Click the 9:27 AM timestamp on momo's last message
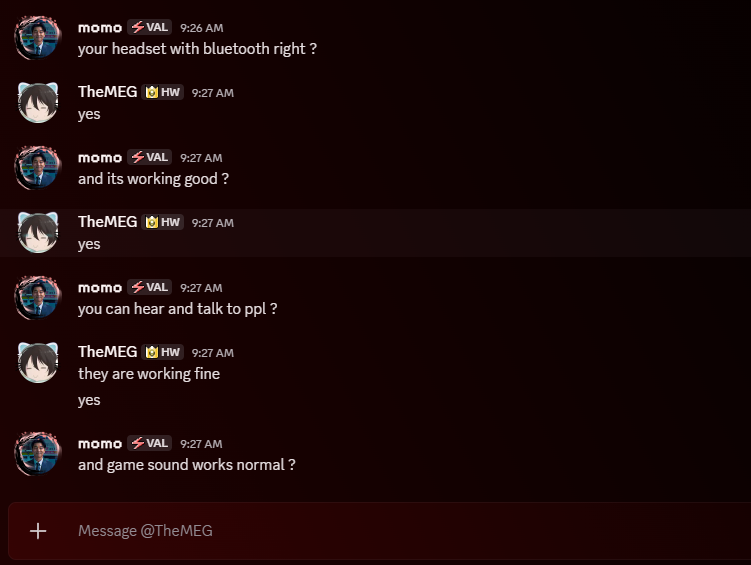 201,444
